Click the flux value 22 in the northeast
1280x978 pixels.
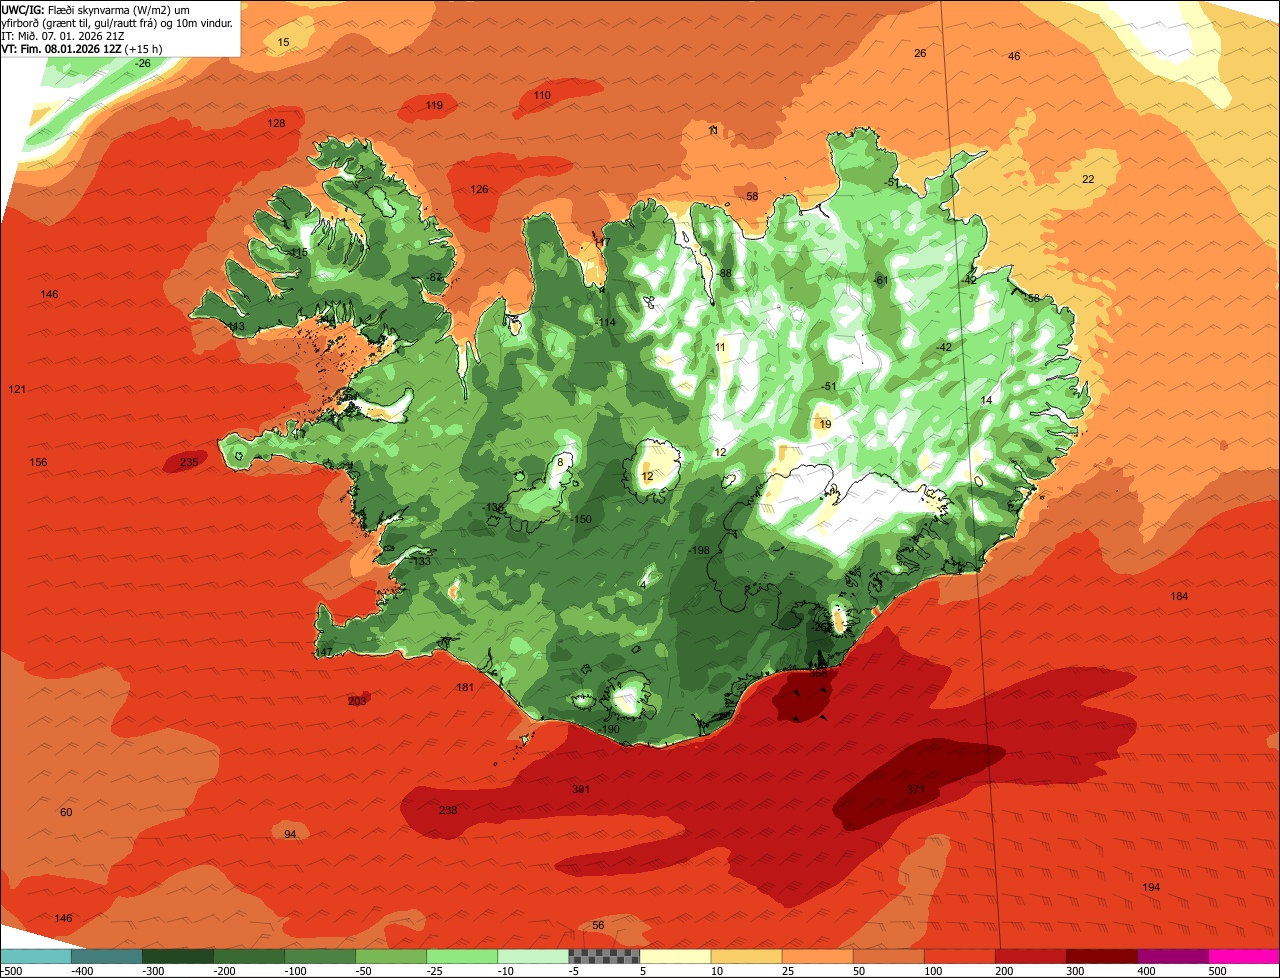coord(1088,179)
